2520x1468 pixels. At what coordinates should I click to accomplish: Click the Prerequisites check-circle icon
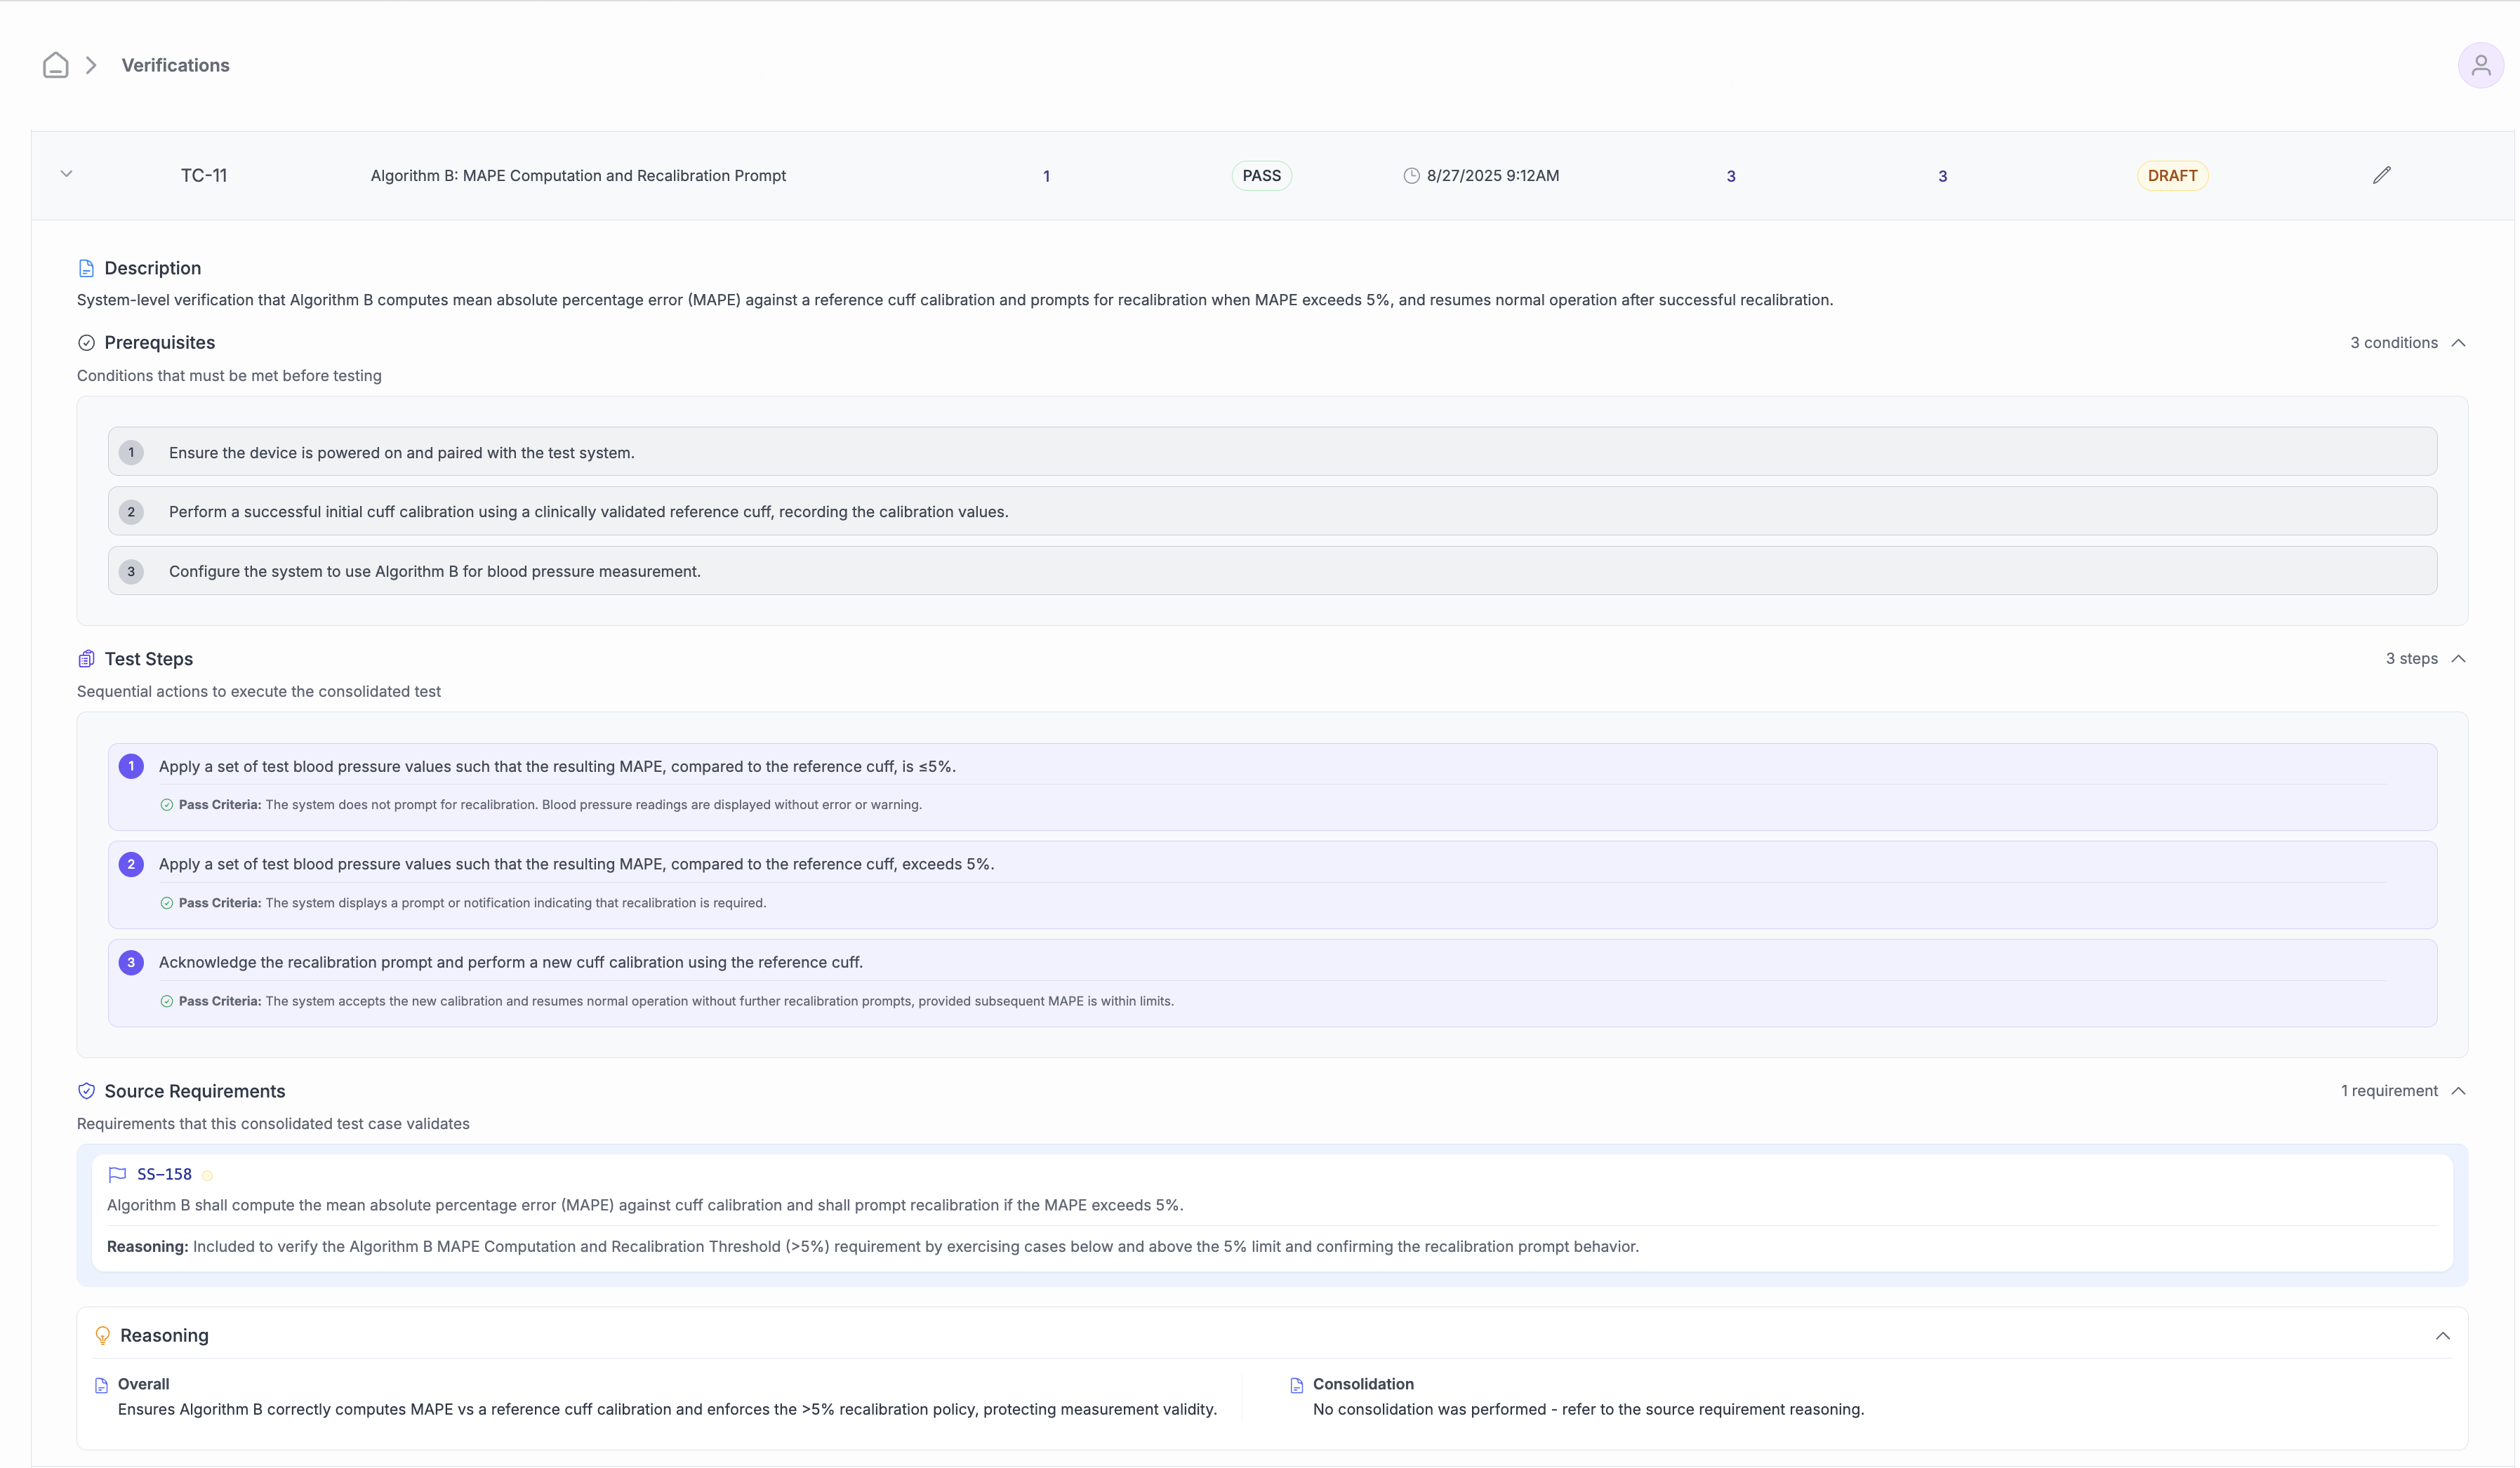86,342
